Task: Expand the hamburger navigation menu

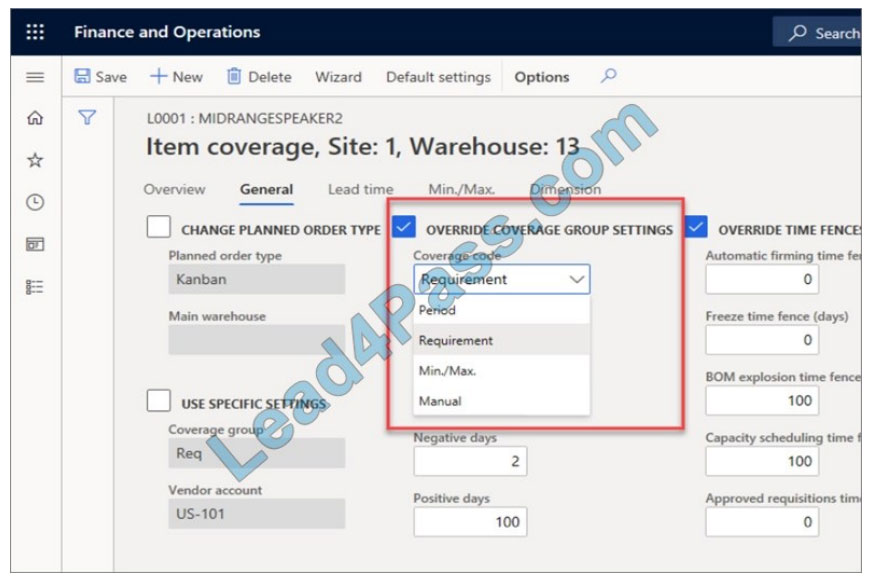Action: click(x=35, y=77)
